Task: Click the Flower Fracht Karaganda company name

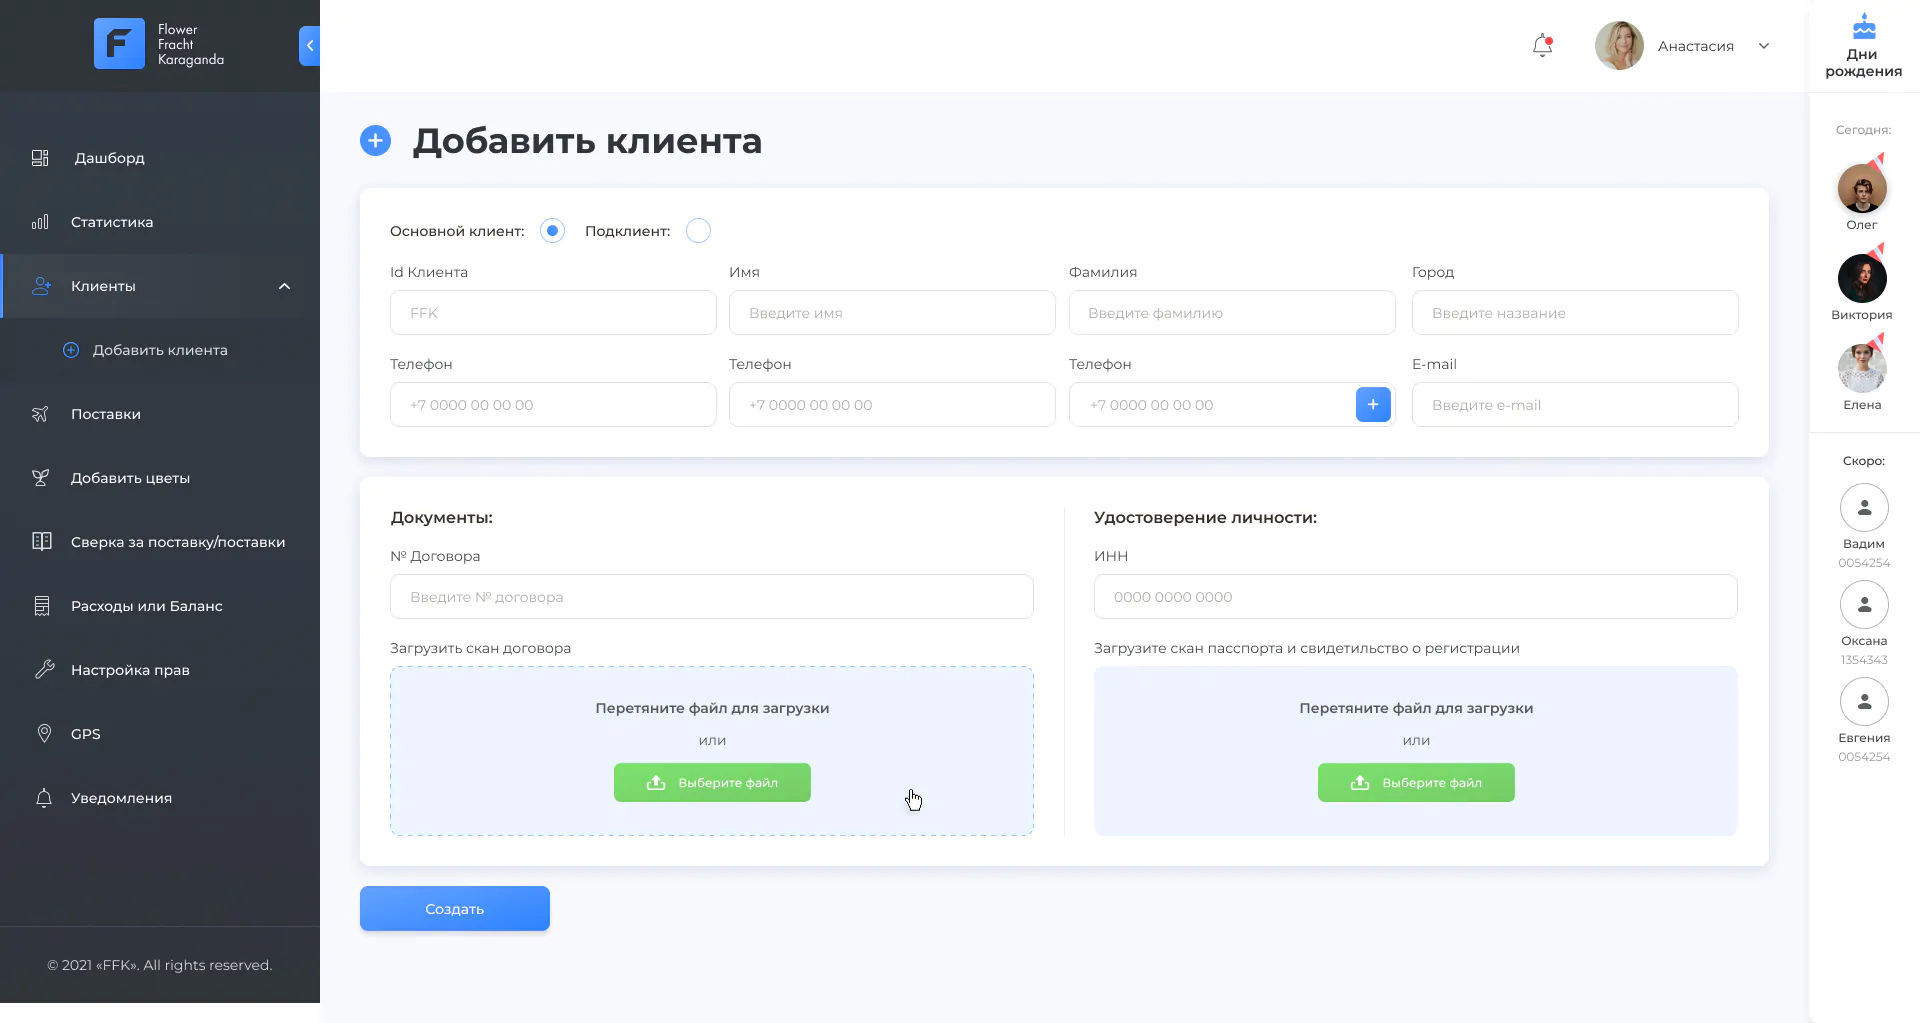Action: [190, 45]
